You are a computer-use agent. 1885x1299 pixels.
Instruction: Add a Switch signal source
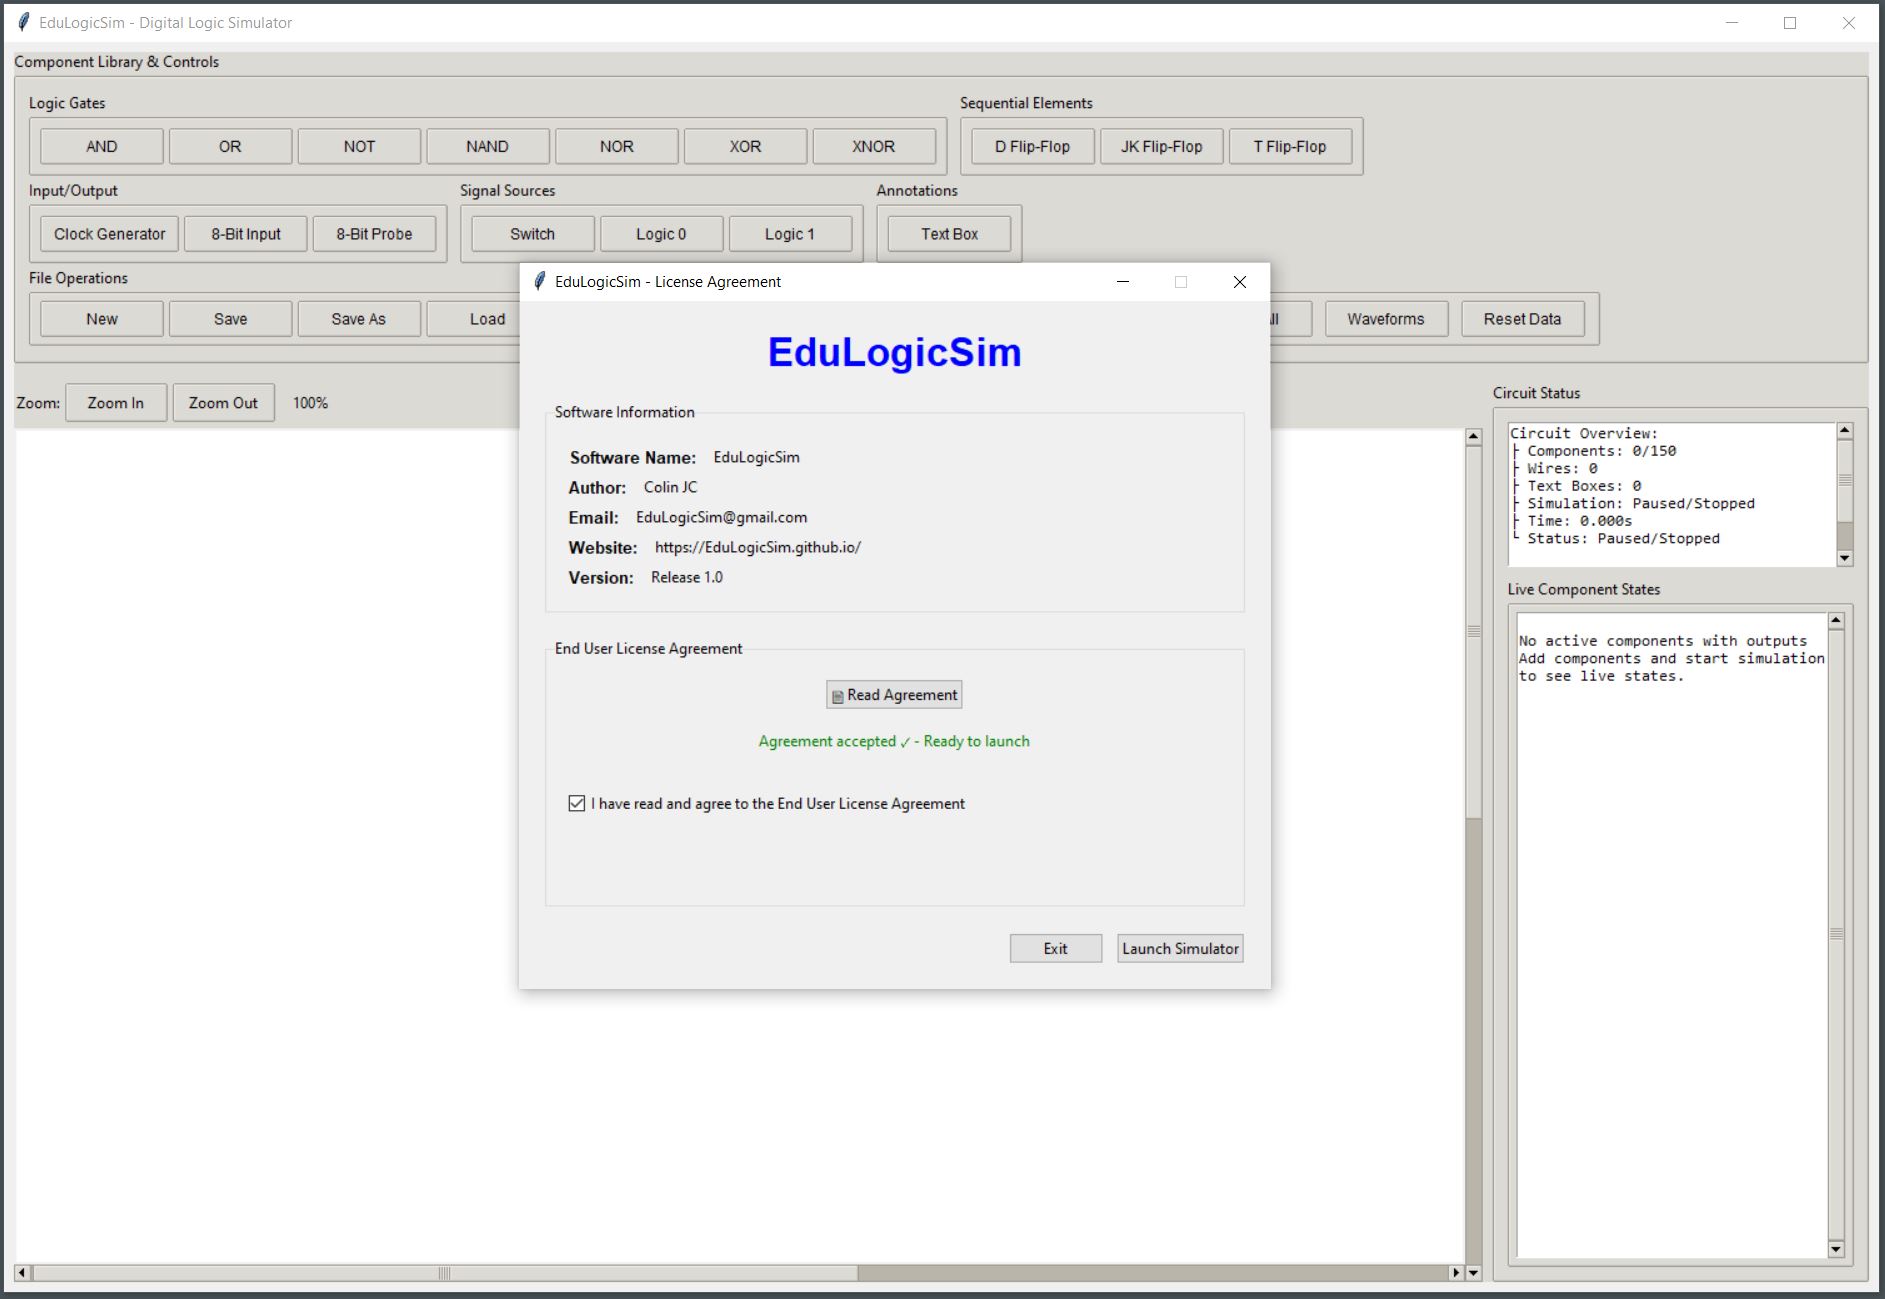pyautogui.click(x=533, y=234)
